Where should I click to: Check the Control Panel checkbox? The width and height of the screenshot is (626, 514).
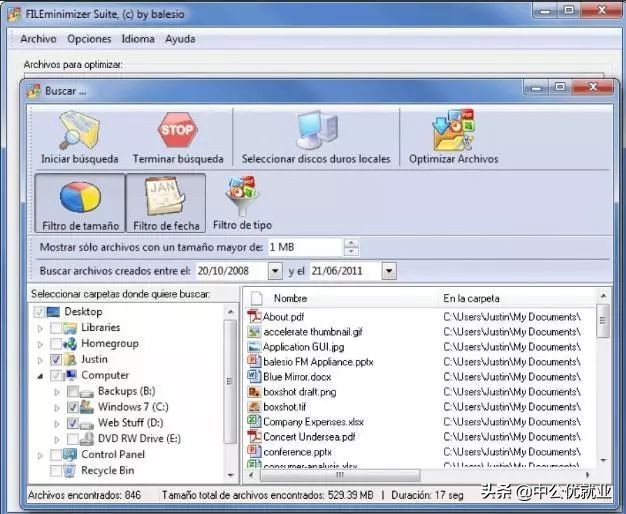(x=56, y=454)
